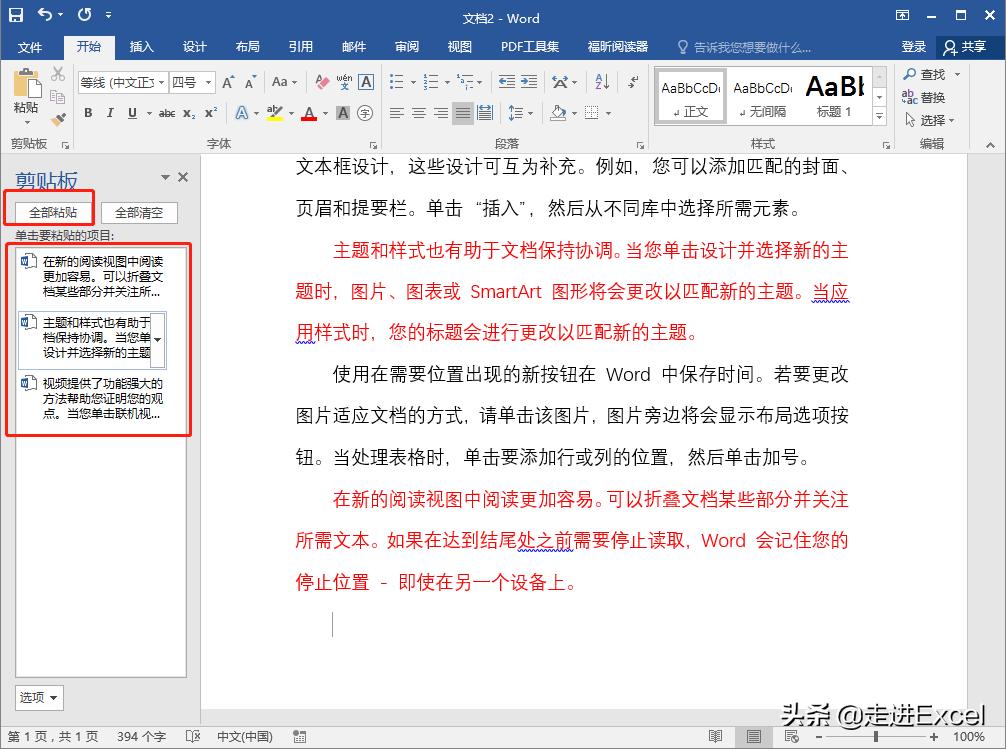Apply Underline to the text

pyautogui.click(x=131, y=112)
